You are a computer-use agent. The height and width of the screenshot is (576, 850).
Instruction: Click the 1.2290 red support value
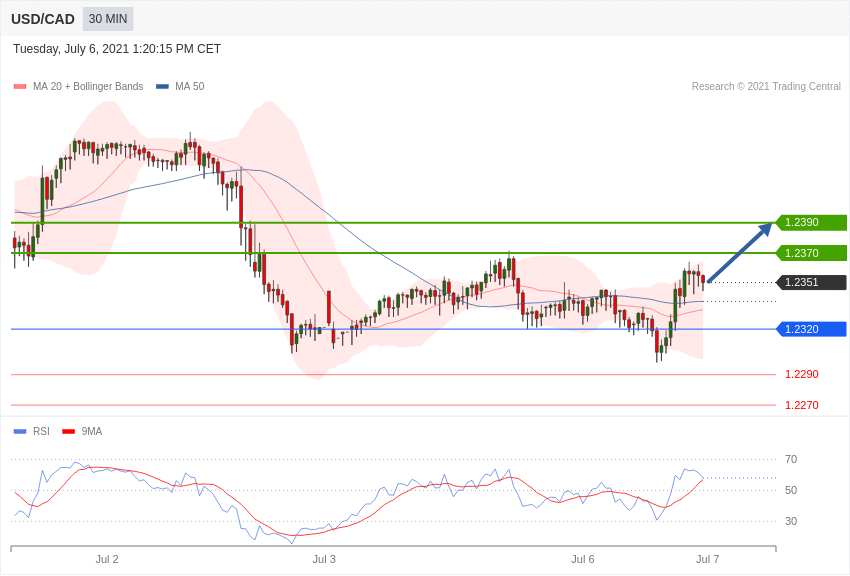point(802,374)
